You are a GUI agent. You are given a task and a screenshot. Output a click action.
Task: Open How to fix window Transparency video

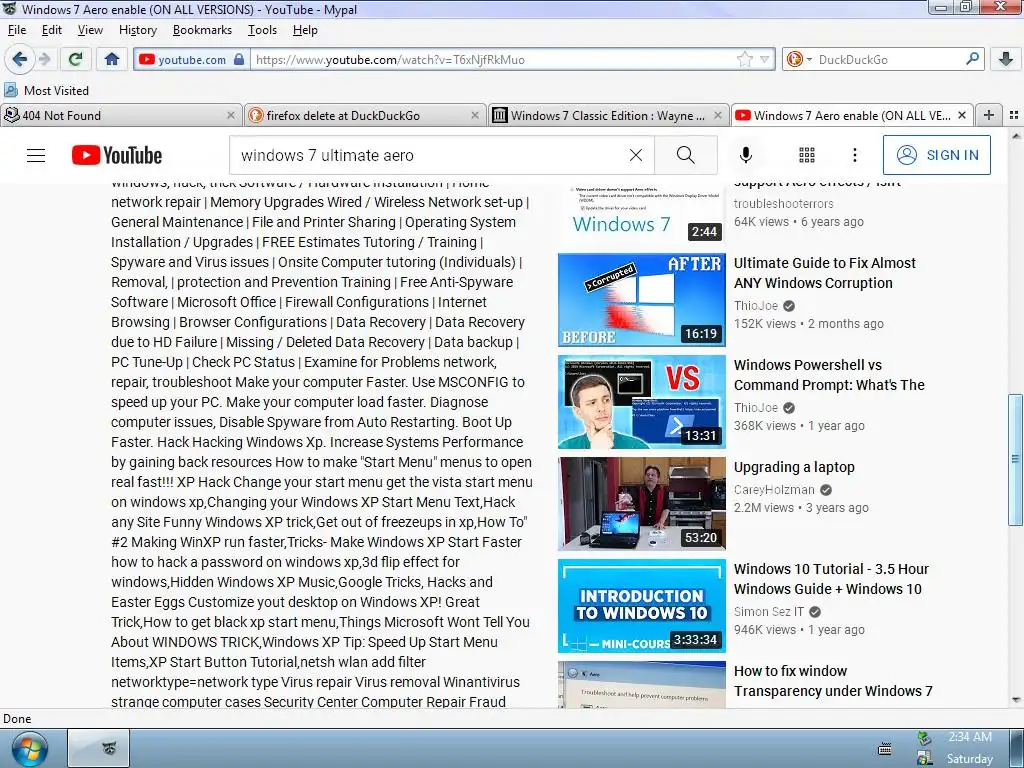pos(833,680)
